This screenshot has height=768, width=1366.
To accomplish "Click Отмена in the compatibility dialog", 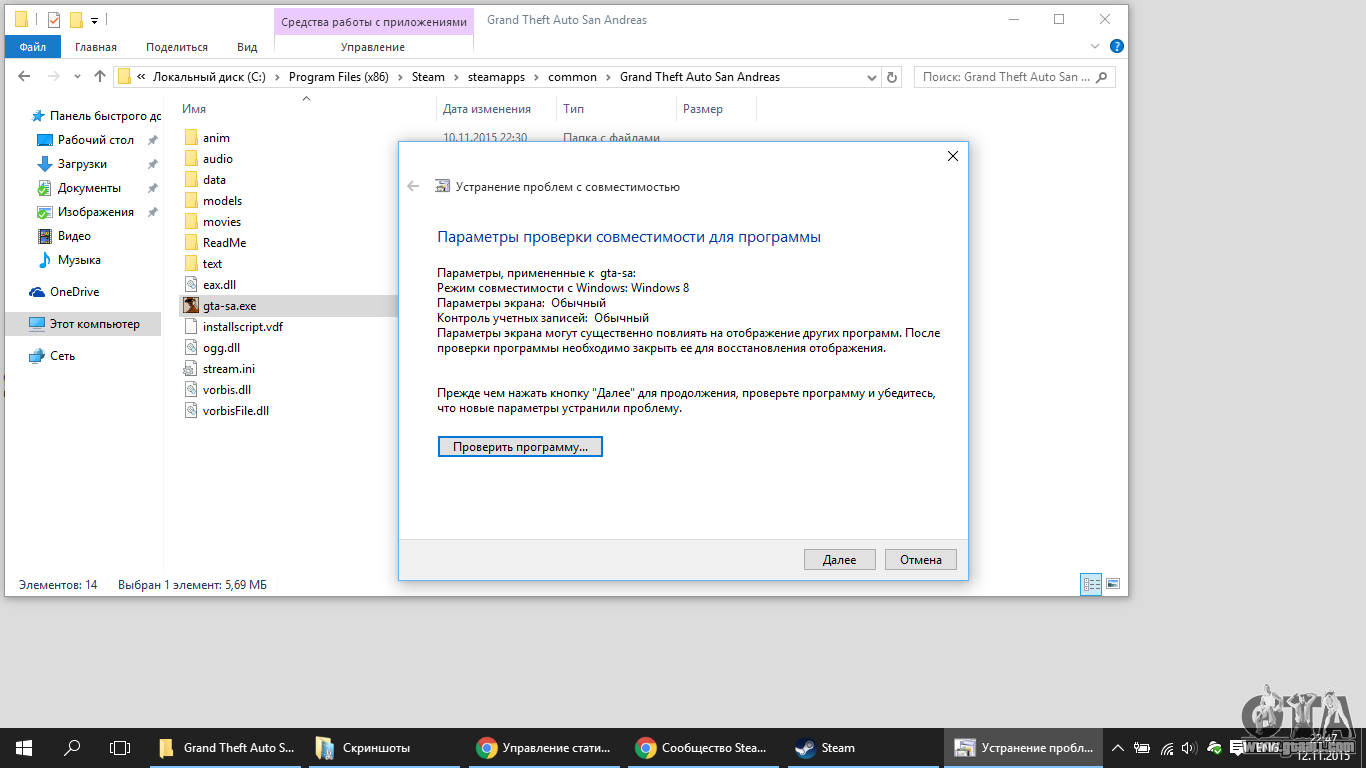I will pyautogui.click(x=920, y=560).
